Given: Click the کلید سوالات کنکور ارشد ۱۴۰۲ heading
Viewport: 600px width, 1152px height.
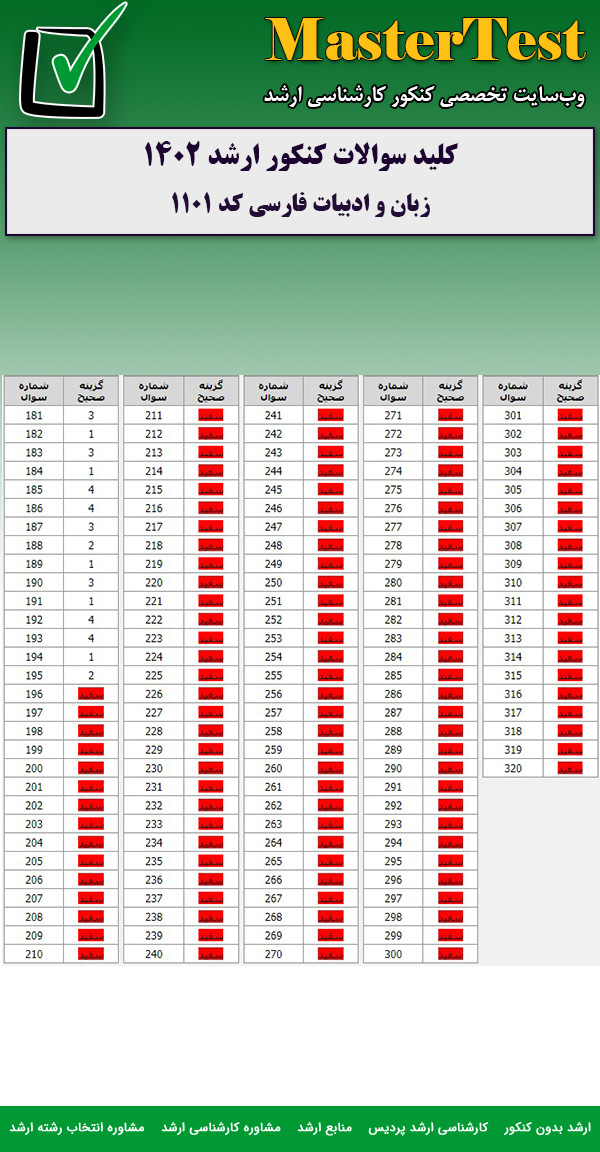Looking at the screenshot, I should click(x=300, y=157).
